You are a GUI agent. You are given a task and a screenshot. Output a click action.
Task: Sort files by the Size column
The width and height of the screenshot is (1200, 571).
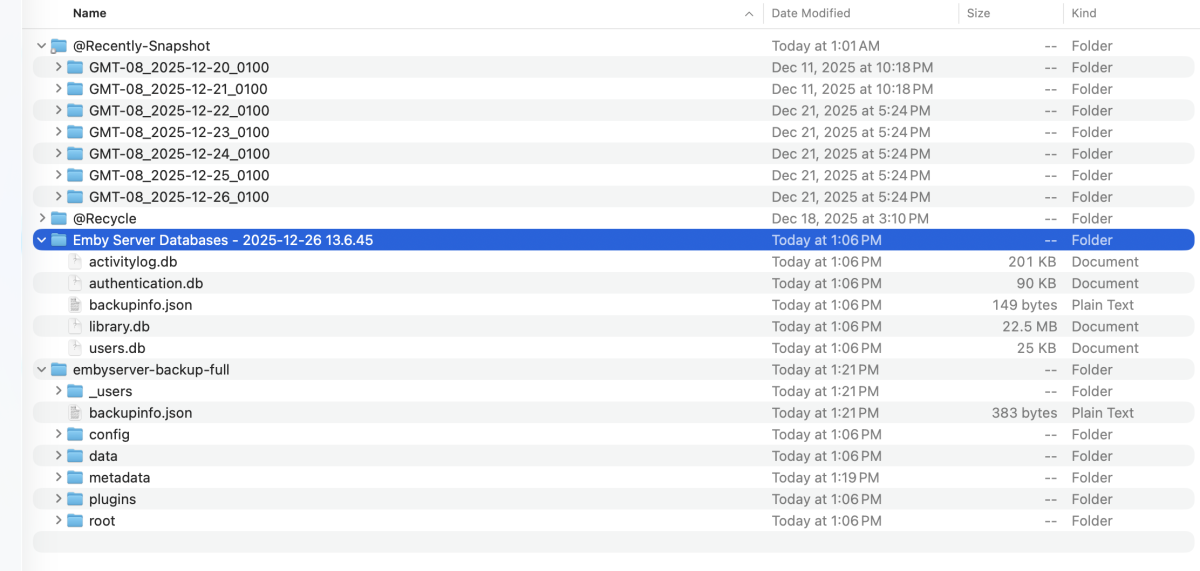click(979, 13)
